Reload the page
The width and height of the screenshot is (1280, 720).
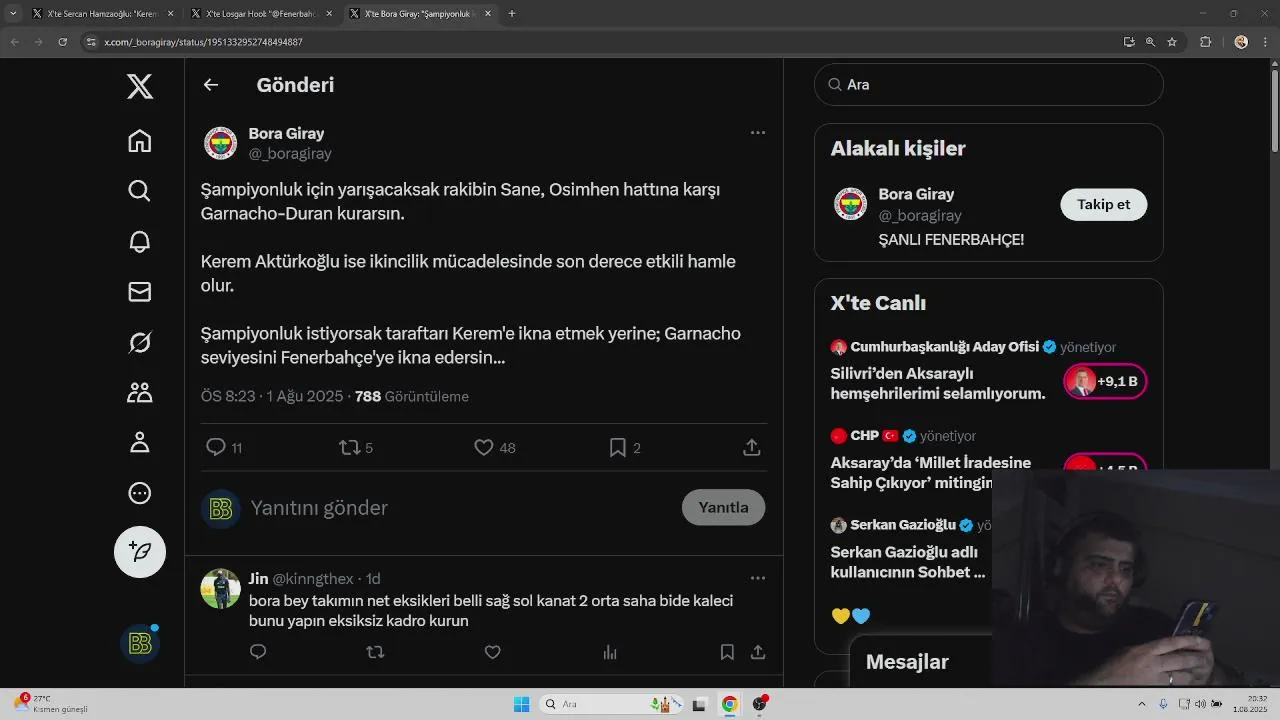click(x=62, y=42)
